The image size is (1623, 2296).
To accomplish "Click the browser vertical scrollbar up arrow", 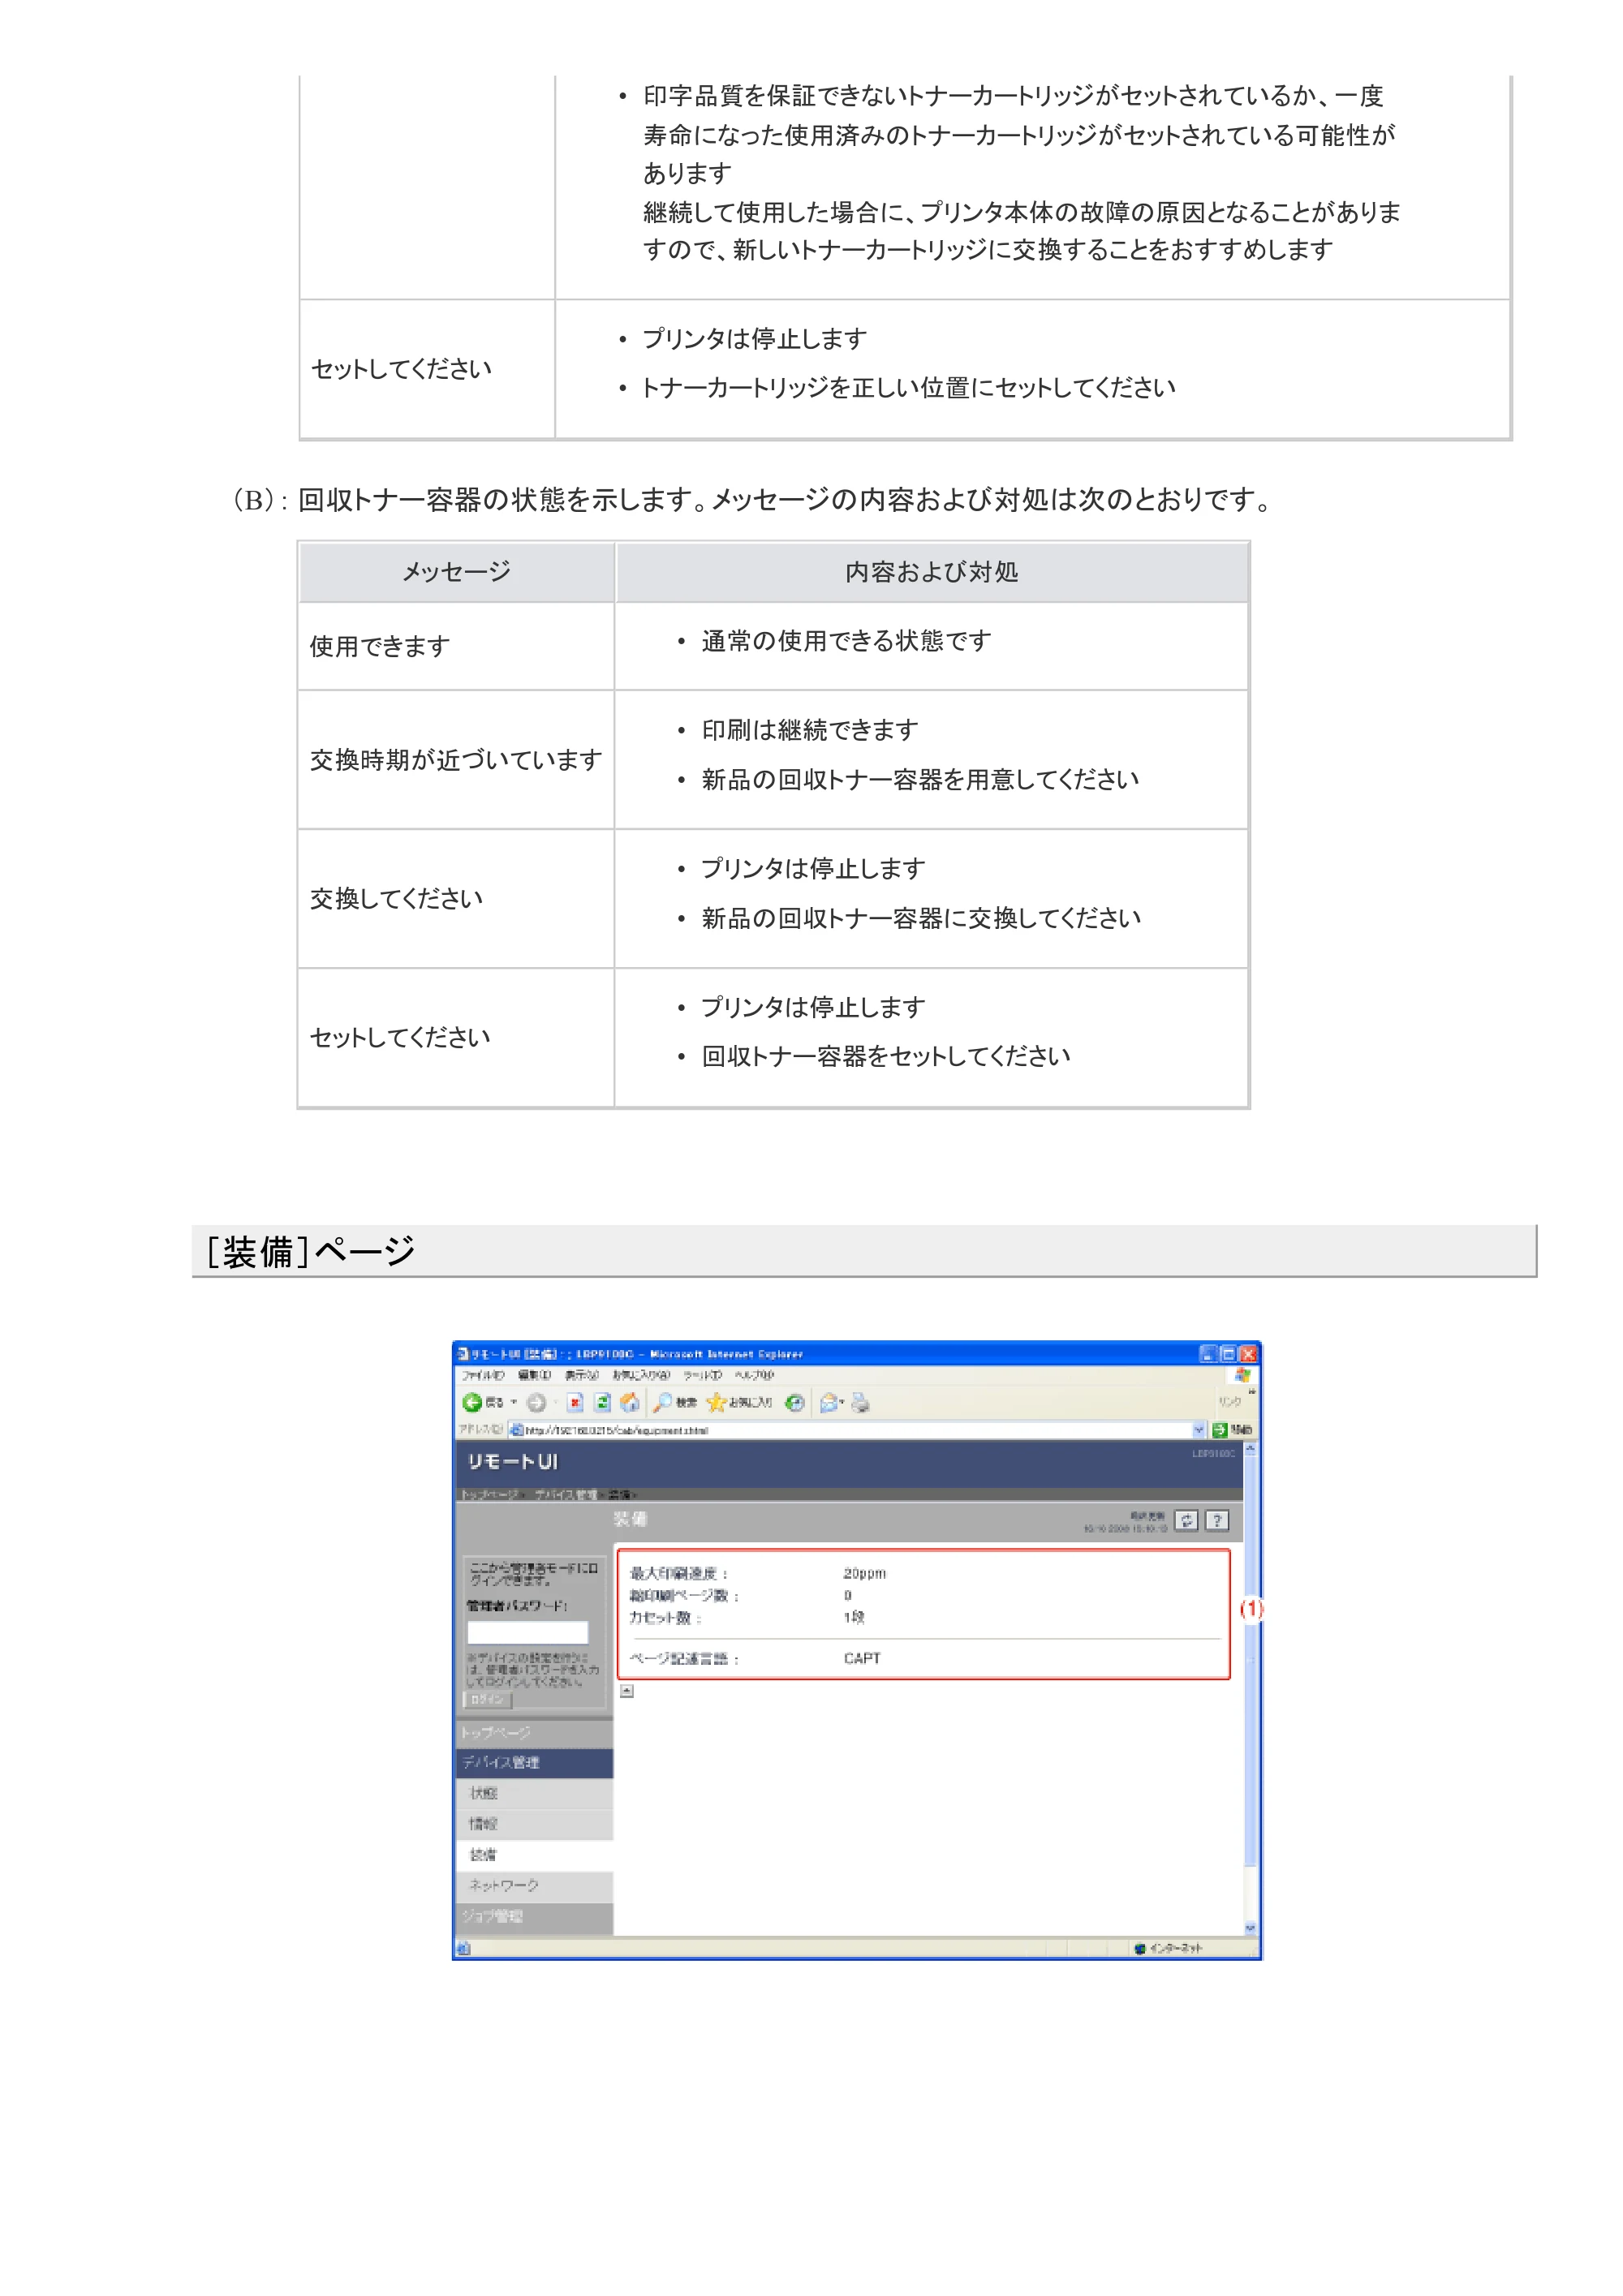I will (1250, 1448).
